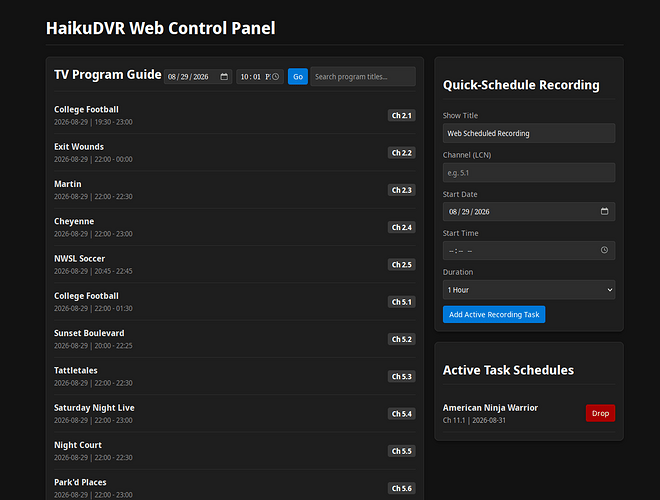Screen dimensions: 660x500
Task: Click the Tattletales program title
Action: tap(76, 370)
